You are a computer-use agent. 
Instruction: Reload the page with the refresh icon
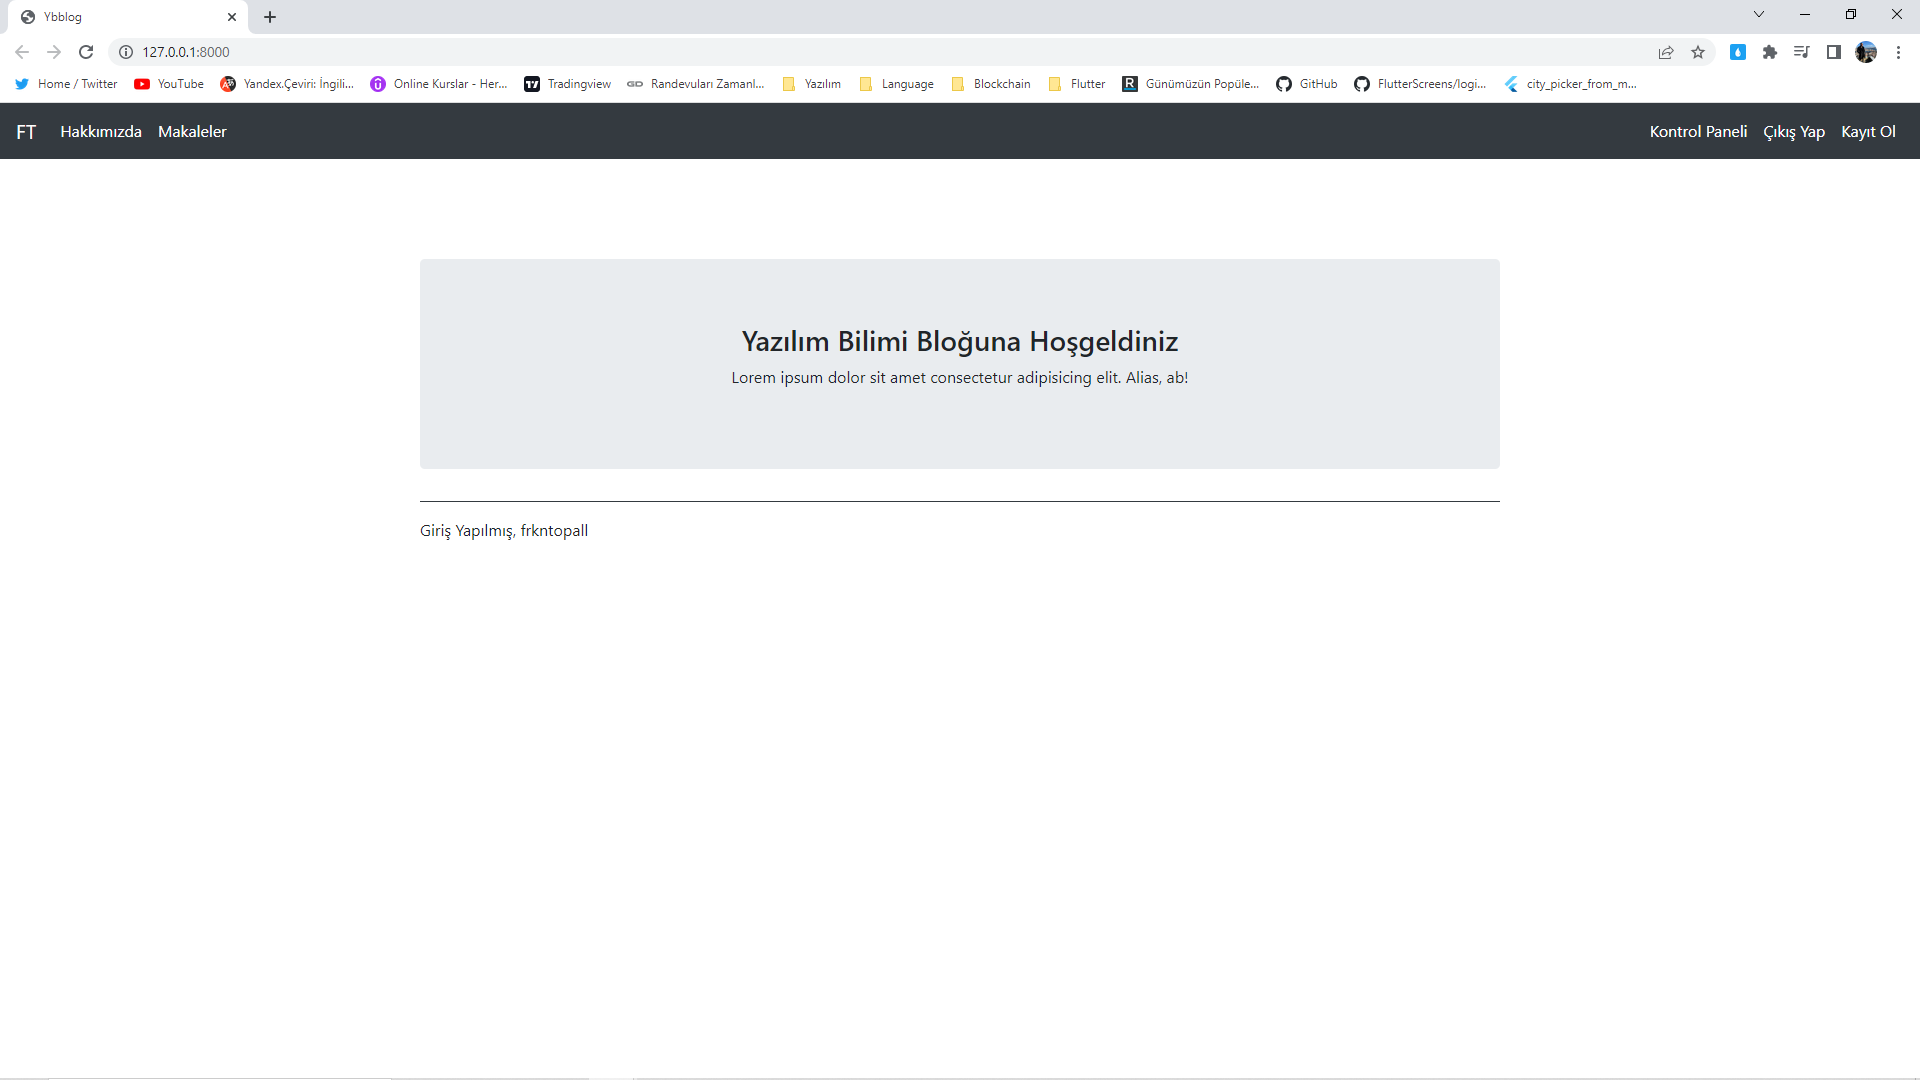click(86, 52)
